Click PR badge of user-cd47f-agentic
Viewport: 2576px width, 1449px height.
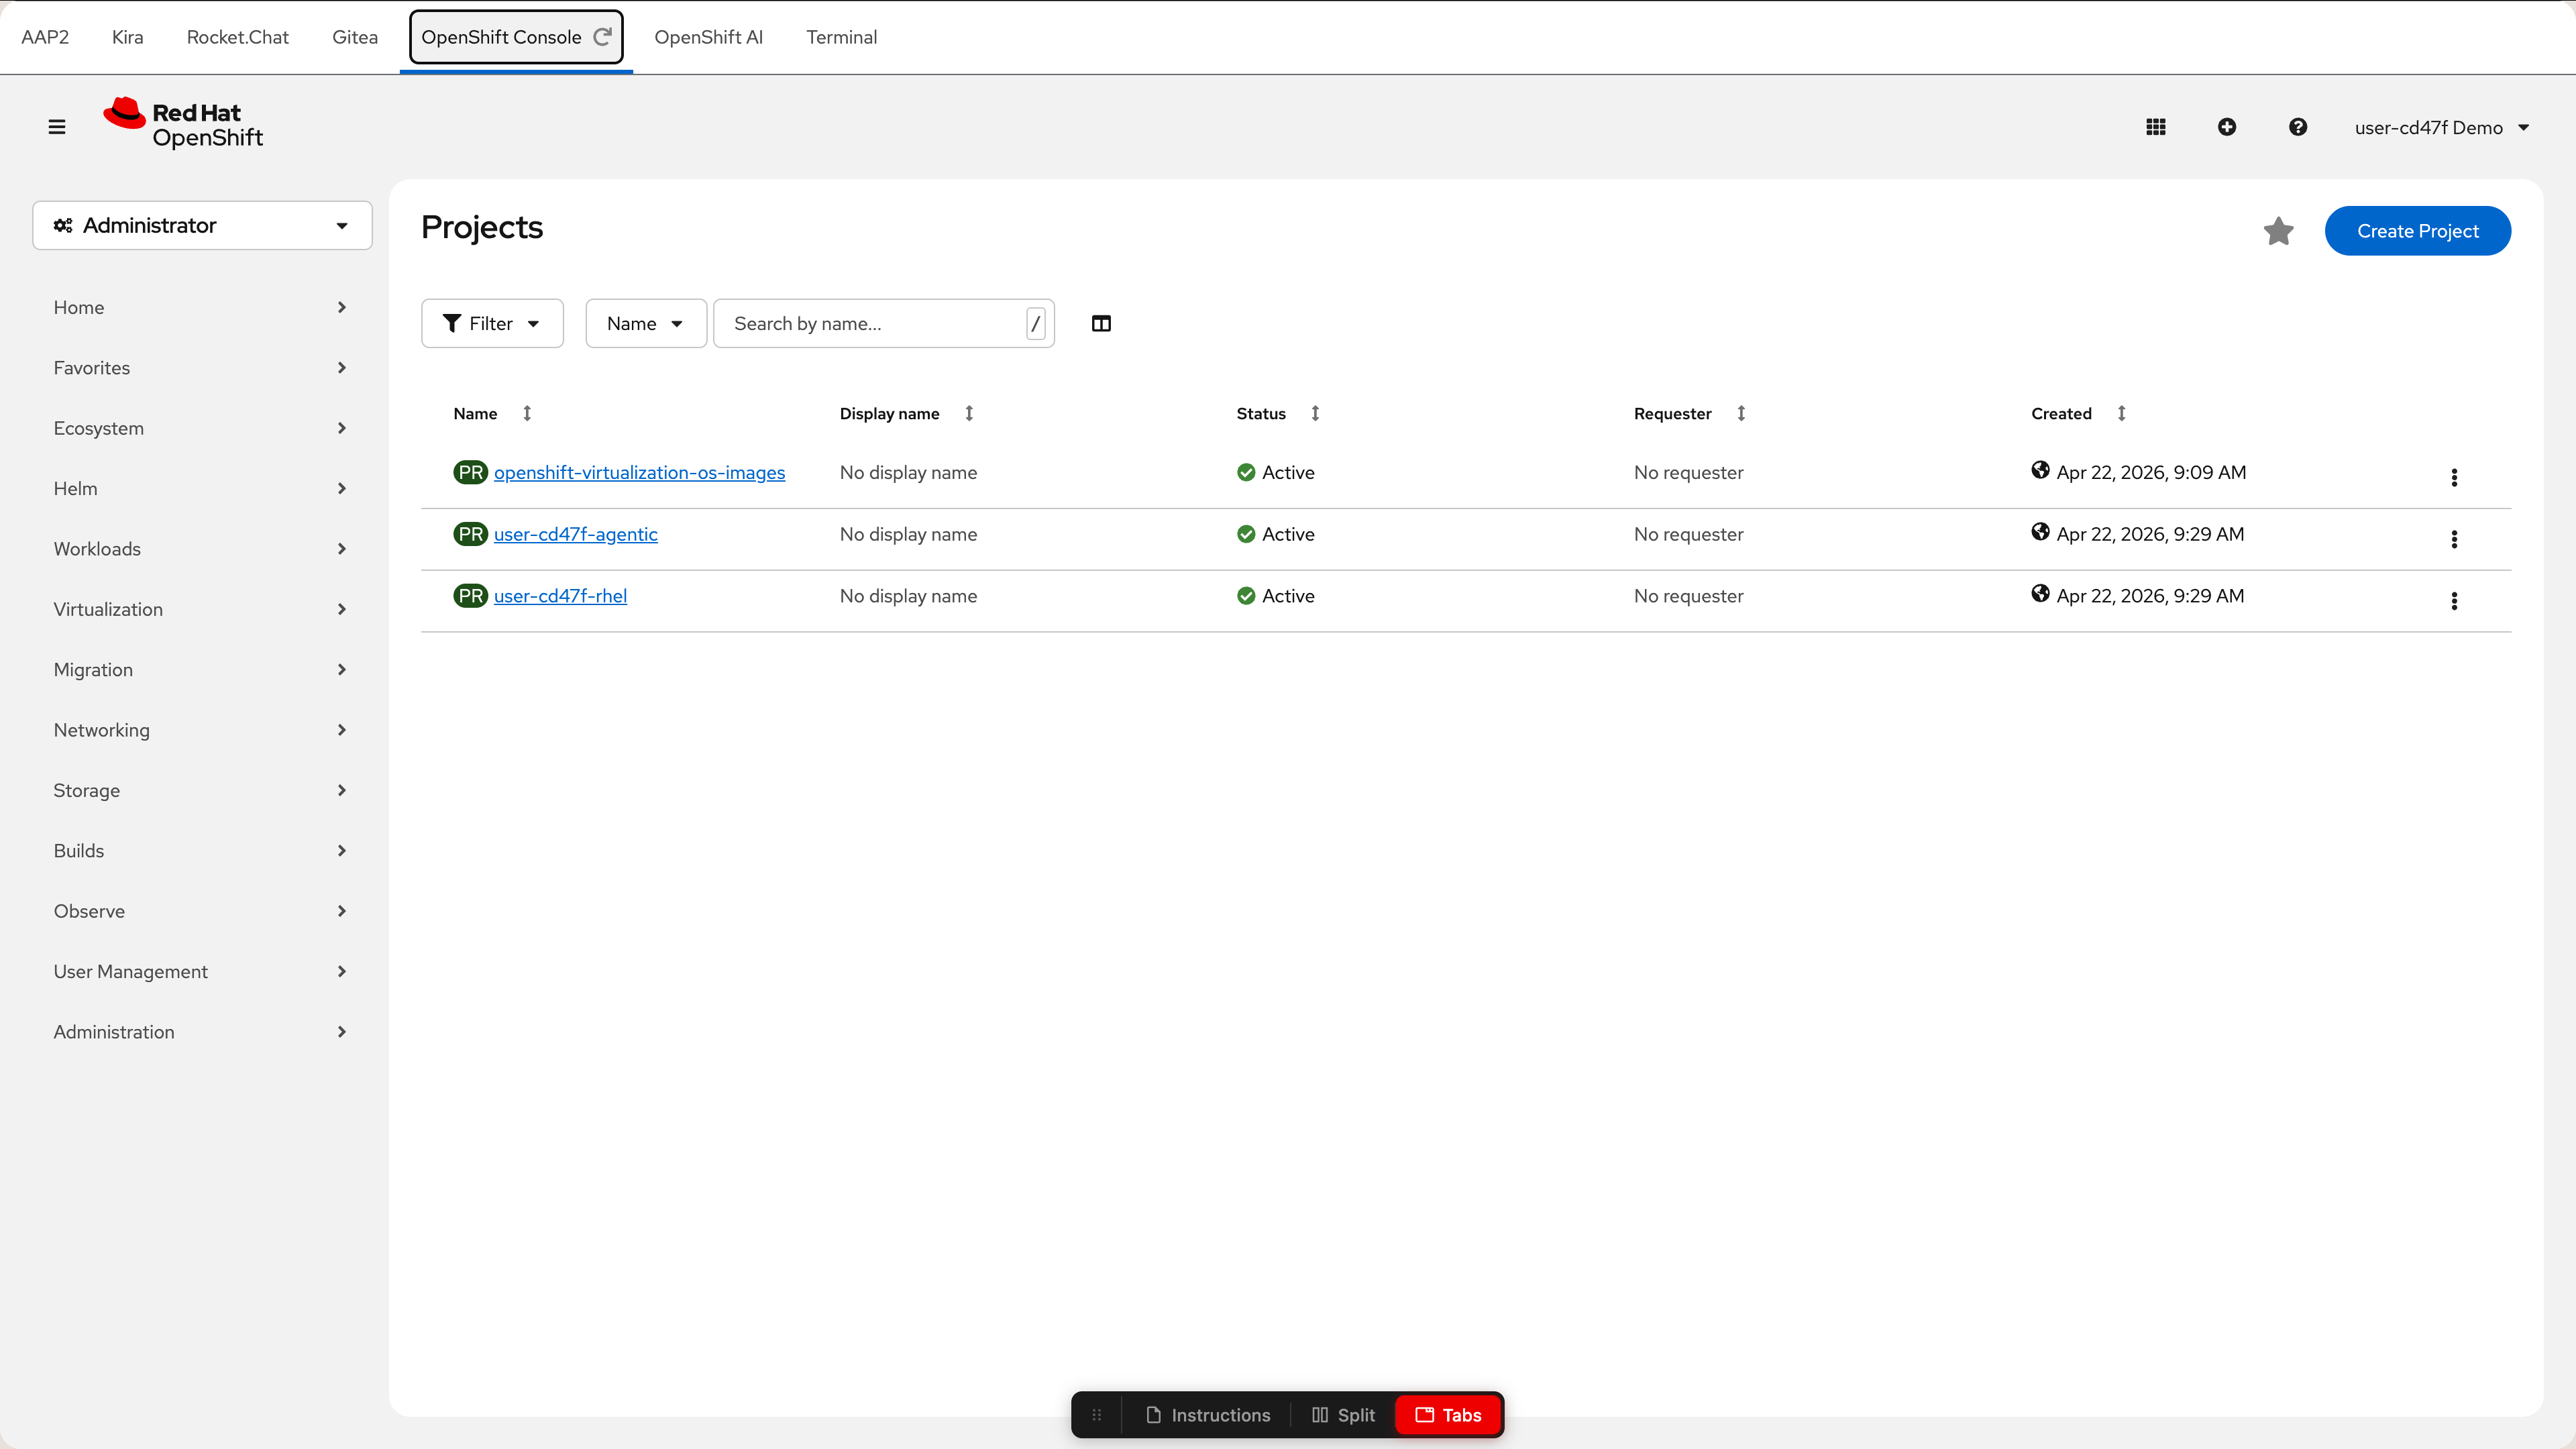coord(470,534)
